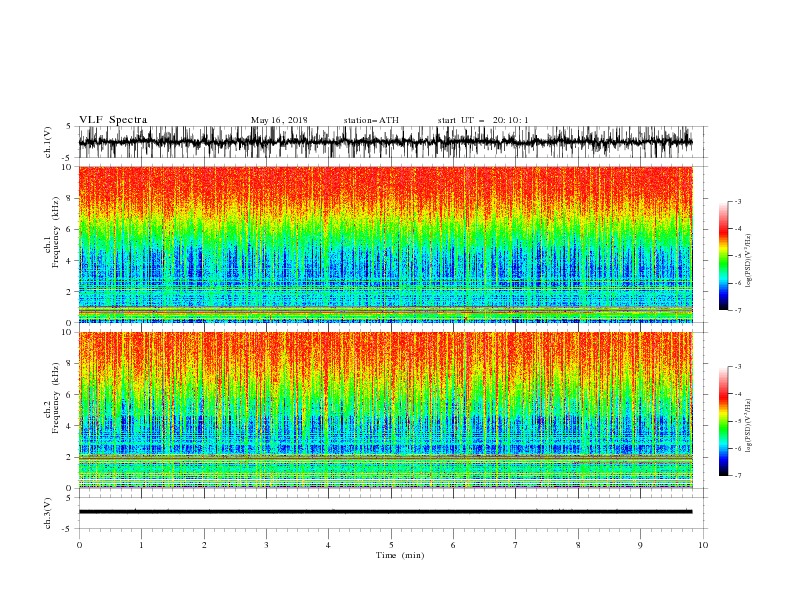Click tick label 8 on the time axis
The image size is (792, 612).
578,545
